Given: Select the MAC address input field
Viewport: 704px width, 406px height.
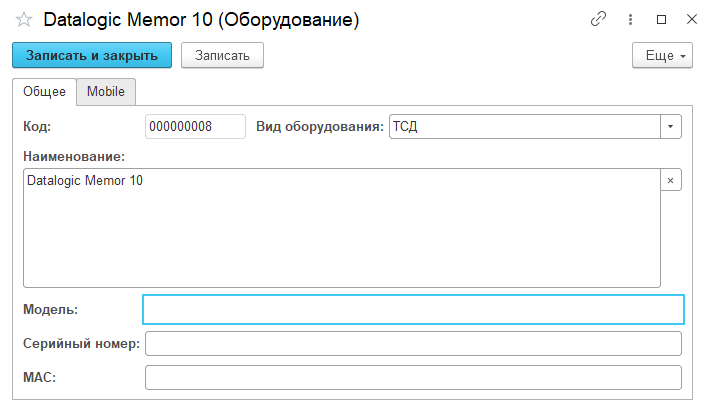Looking at the screenshot, I should pyautogui.click(x=413, y=378).
